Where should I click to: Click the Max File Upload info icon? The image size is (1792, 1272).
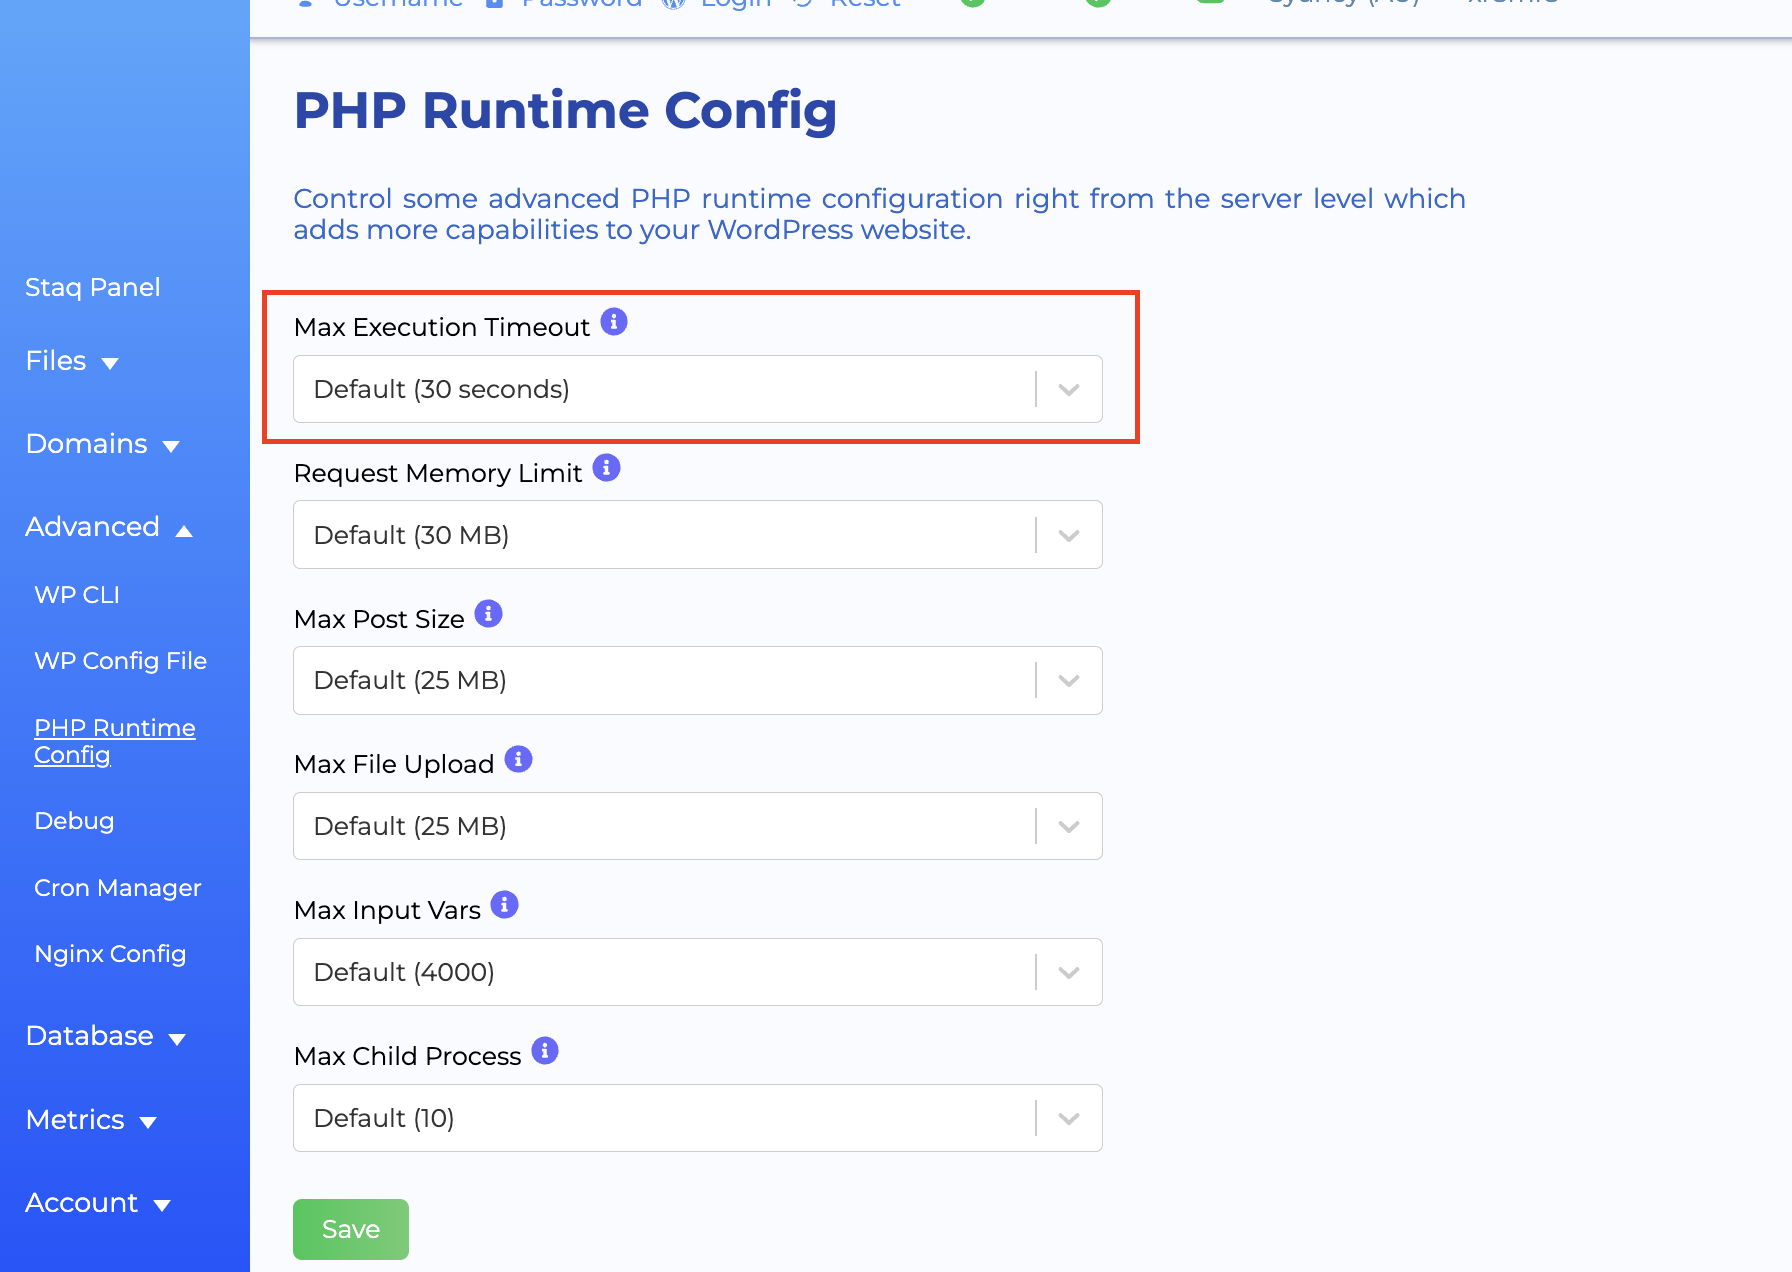518,759
